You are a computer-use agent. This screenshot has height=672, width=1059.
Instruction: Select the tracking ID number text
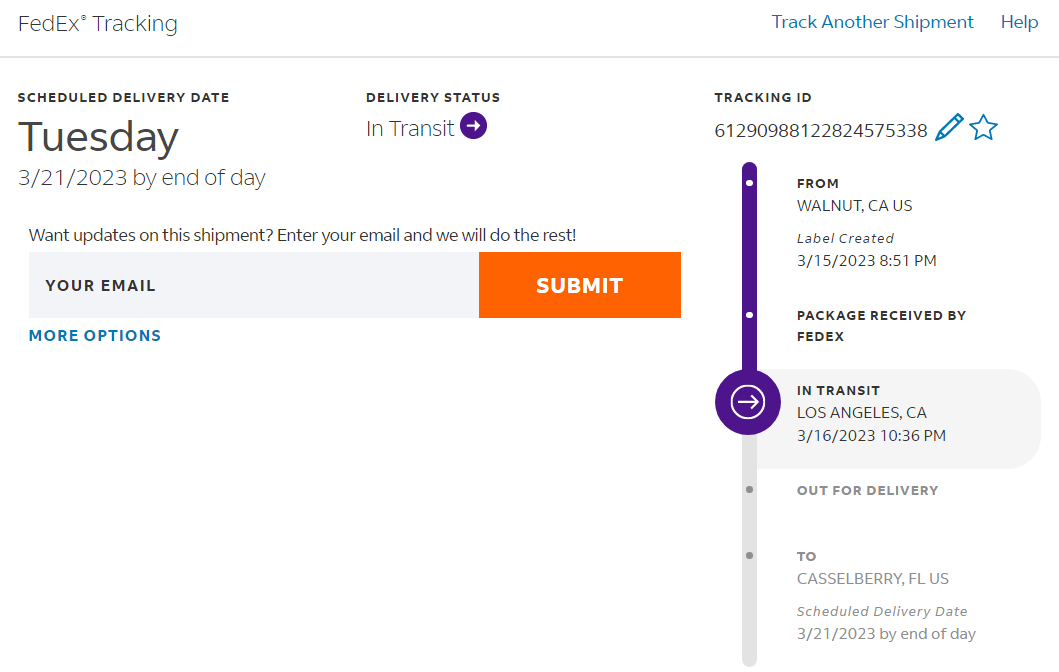[820, 130]
